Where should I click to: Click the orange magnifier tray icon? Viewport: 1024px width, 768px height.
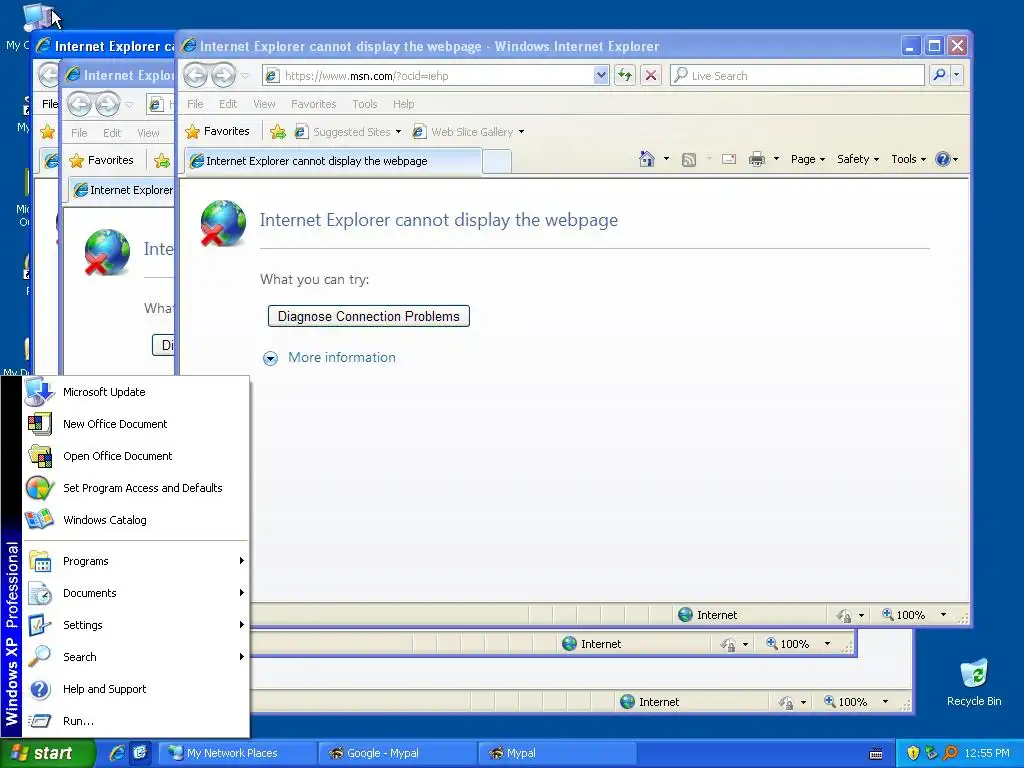point(950,753)
